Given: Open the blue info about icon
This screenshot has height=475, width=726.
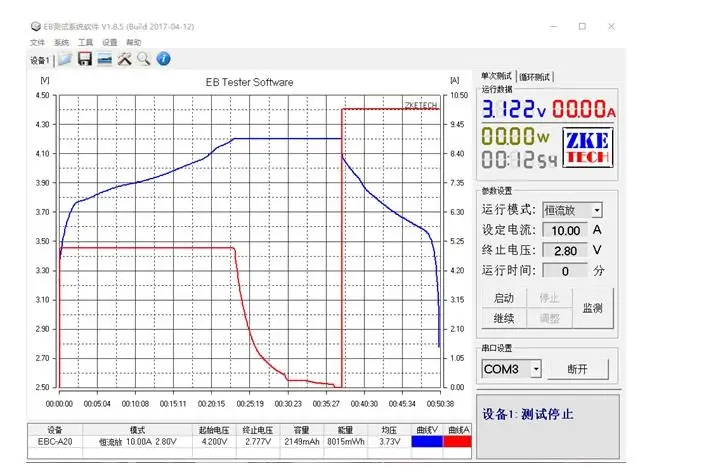Looking at the screenshot, I should pos(163,59).
